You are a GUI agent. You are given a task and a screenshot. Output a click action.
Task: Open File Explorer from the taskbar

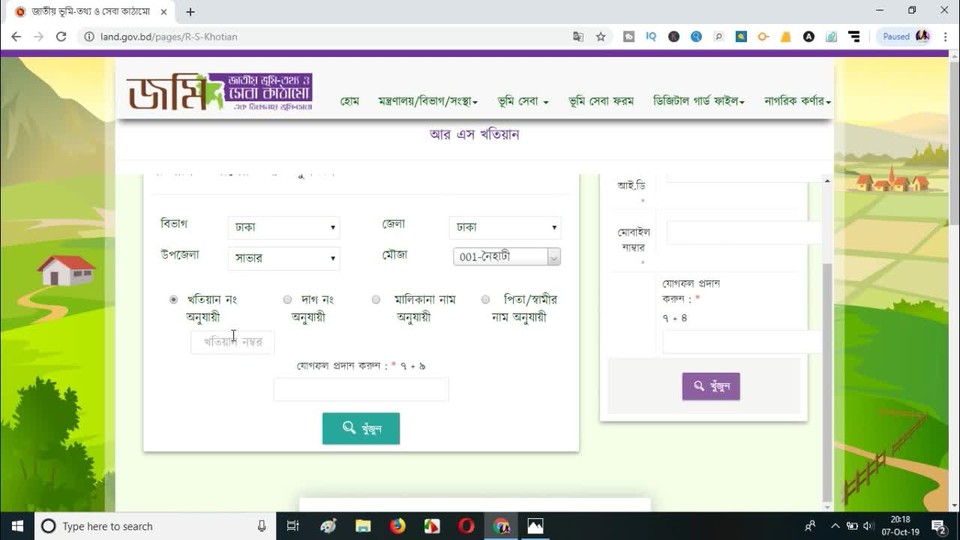click(363, 526)
